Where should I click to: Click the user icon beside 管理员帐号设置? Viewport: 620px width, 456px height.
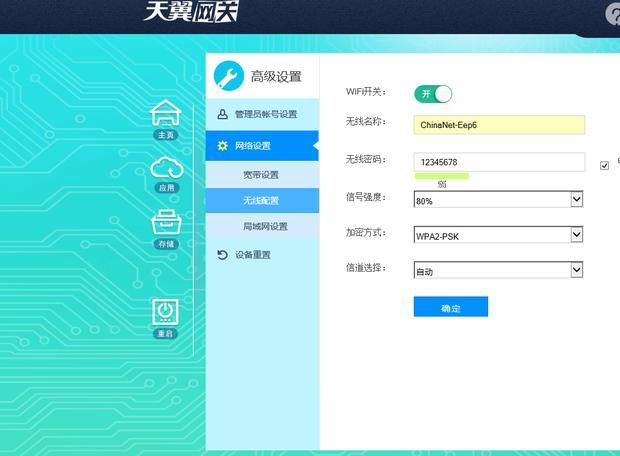point(223,114)
